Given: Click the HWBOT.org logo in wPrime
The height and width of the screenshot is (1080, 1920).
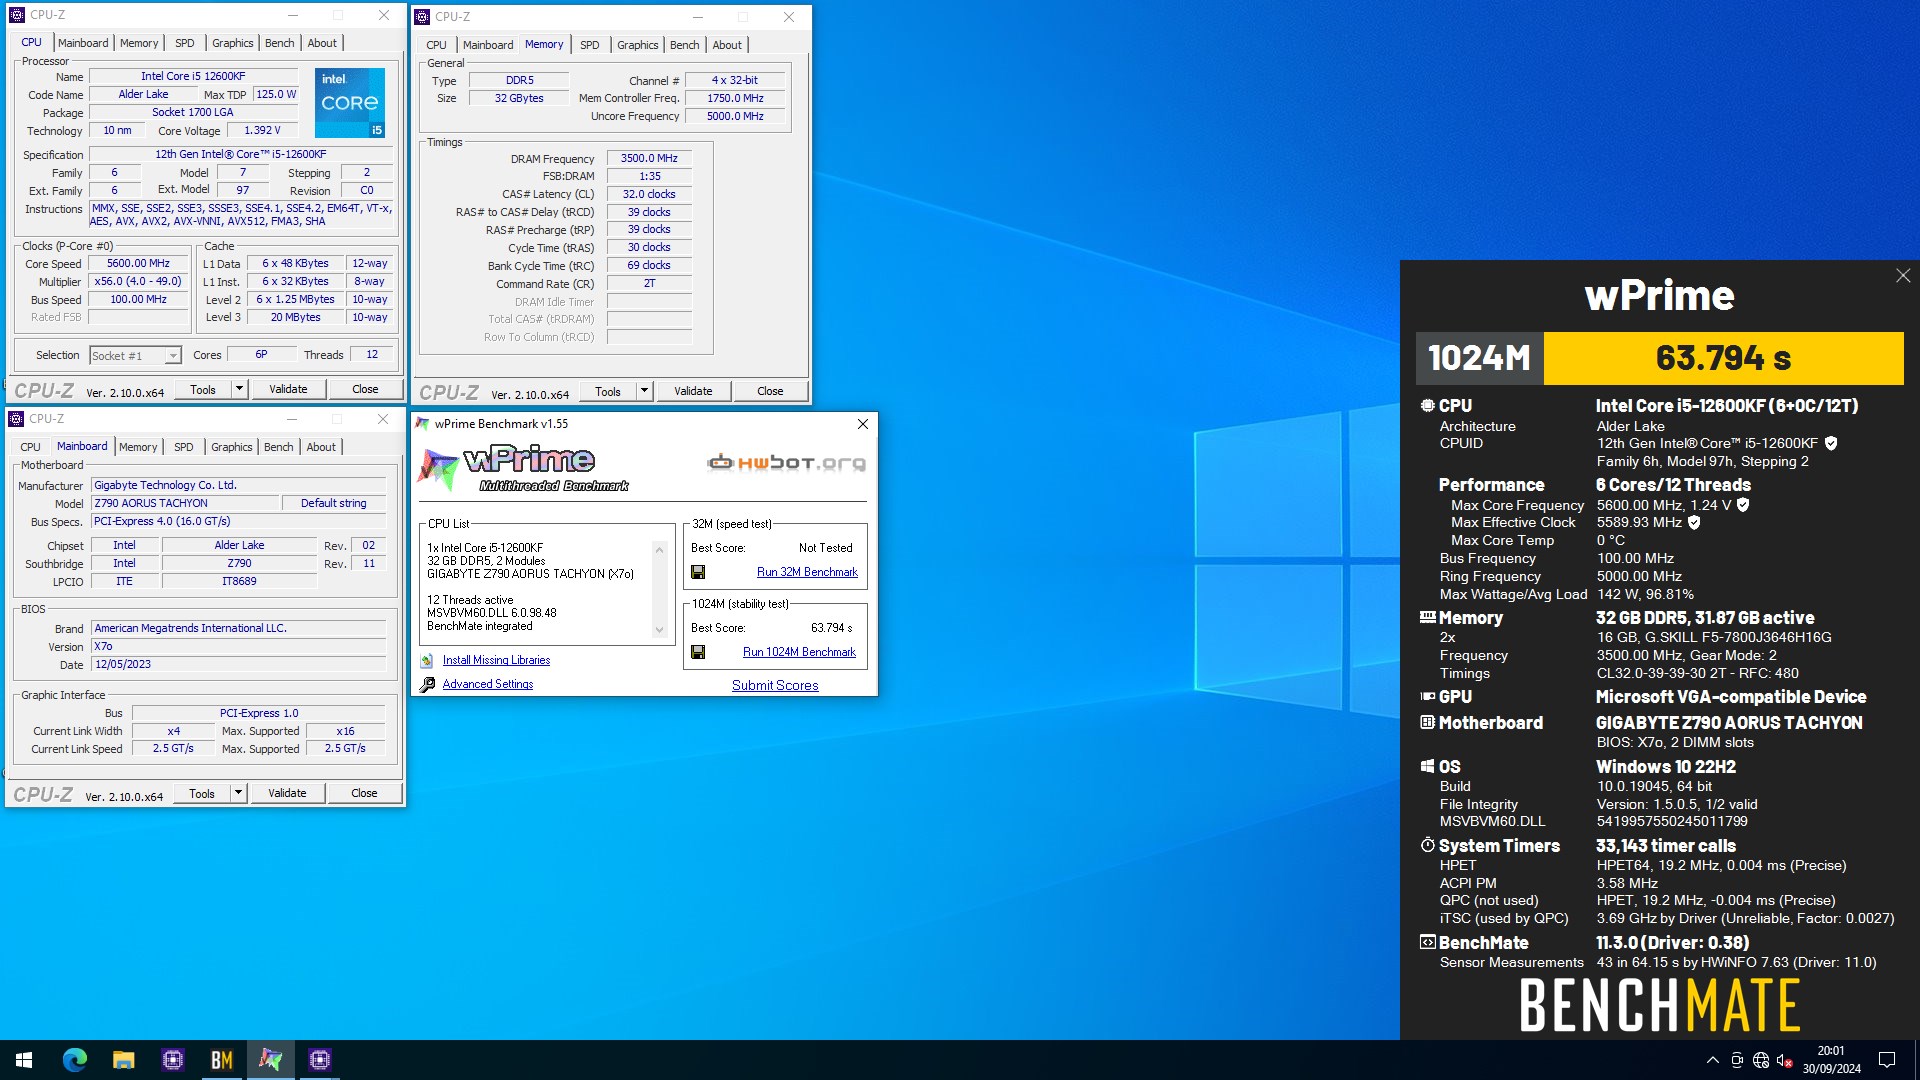Looking at the screenshot, I should [786, 462].
